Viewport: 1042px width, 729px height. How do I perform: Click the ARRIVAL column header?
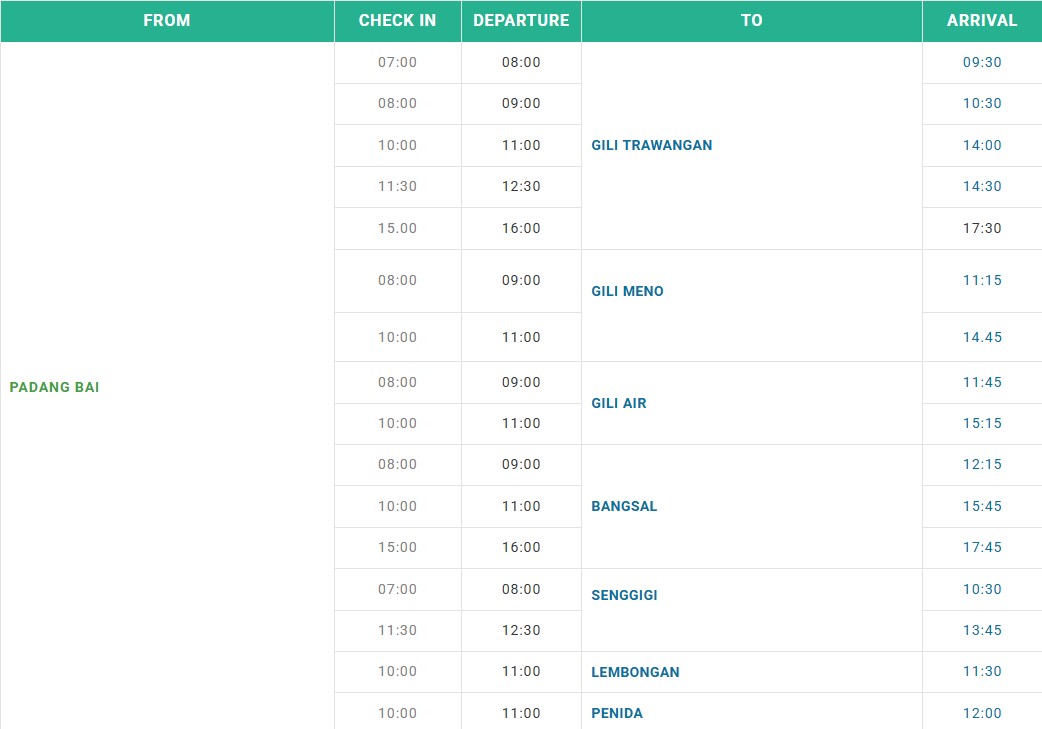(981, 20)
